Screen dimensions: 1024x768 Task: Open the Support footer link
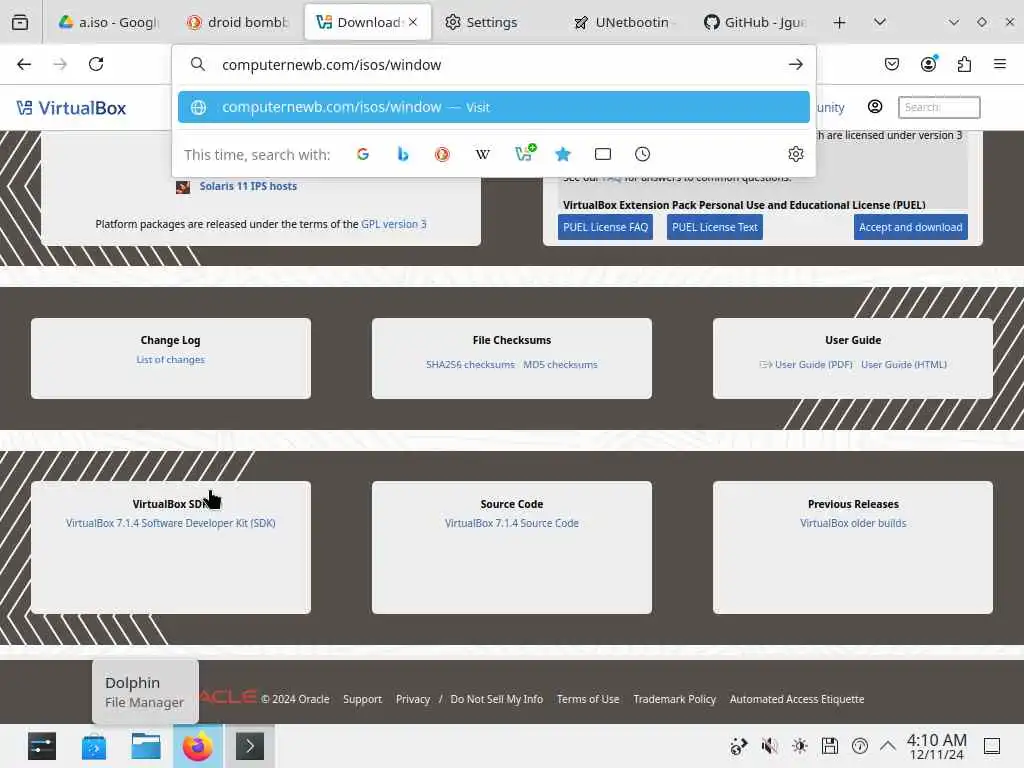tap(362, 699)
